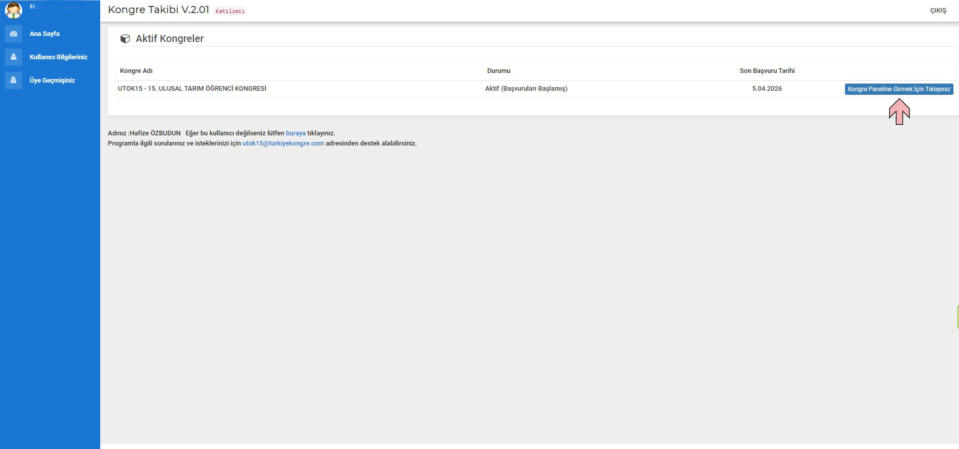Open the Ana Sayfa menu item
Screen dimensions: 959x449
(x=44, y=34)
